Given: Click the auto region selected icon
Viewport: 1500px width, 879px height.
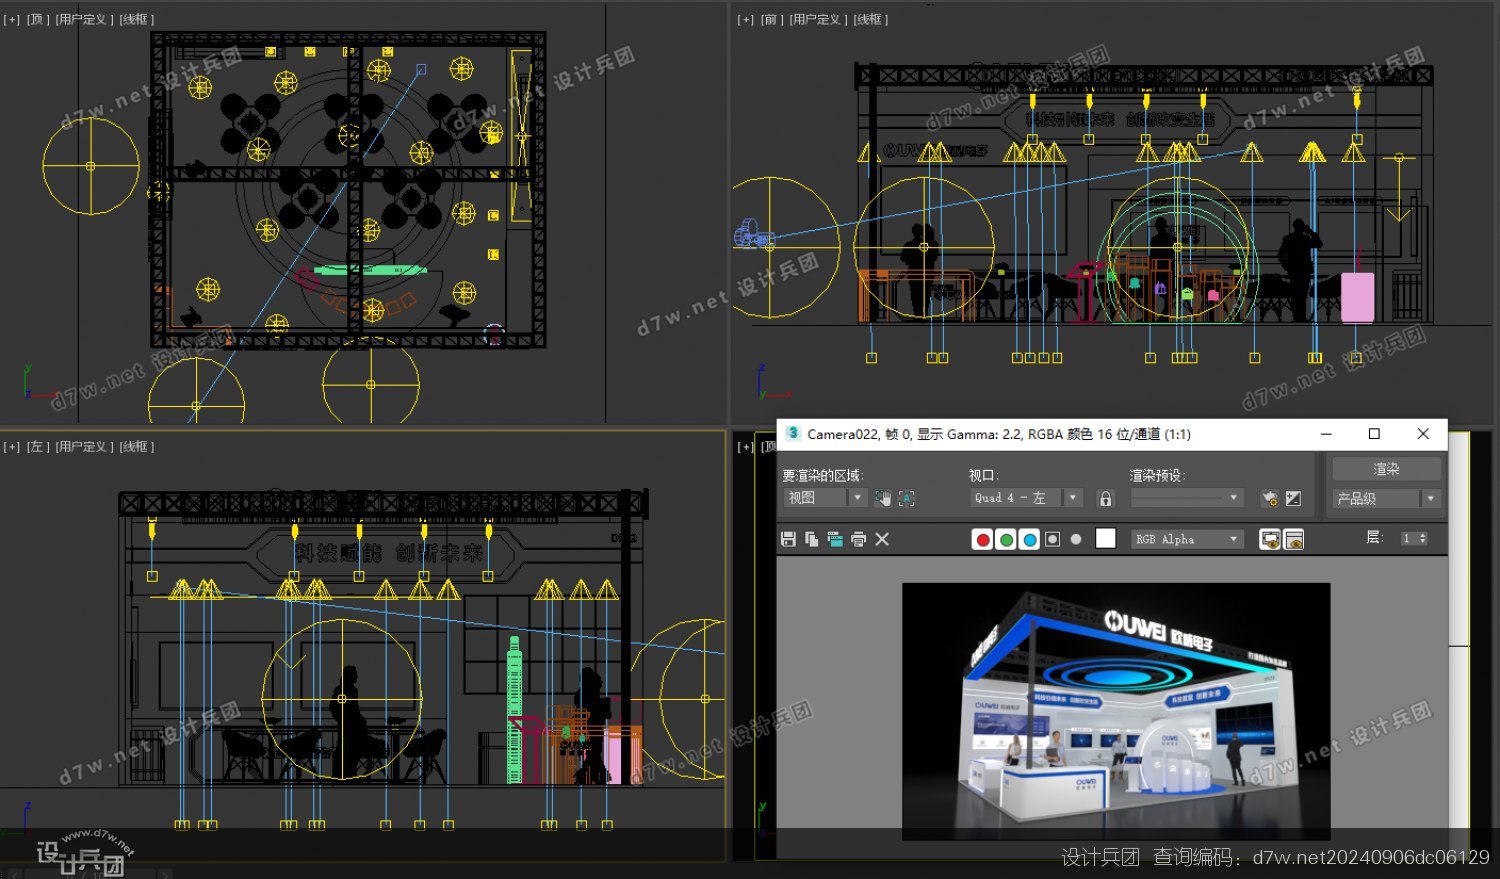Looking at the screenshot, I should click(907, 498).
